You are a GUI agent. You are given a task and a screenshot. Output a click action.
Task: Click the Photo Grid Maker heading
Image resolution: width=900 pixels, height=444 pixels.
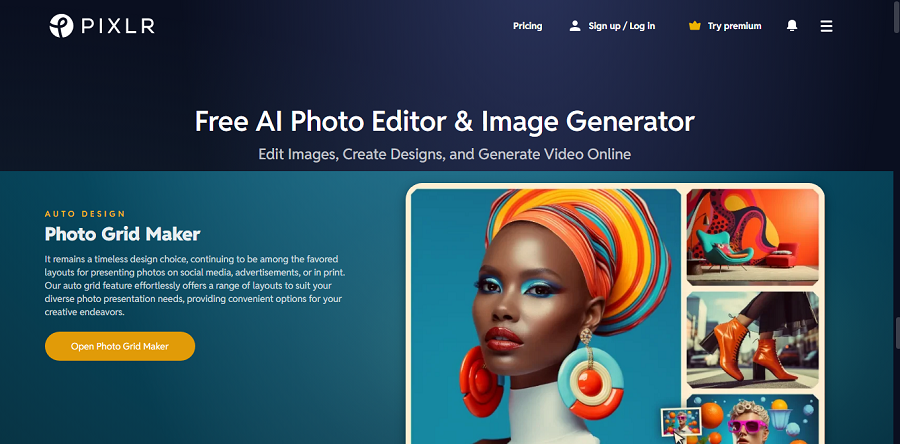[x=122, y=234]
